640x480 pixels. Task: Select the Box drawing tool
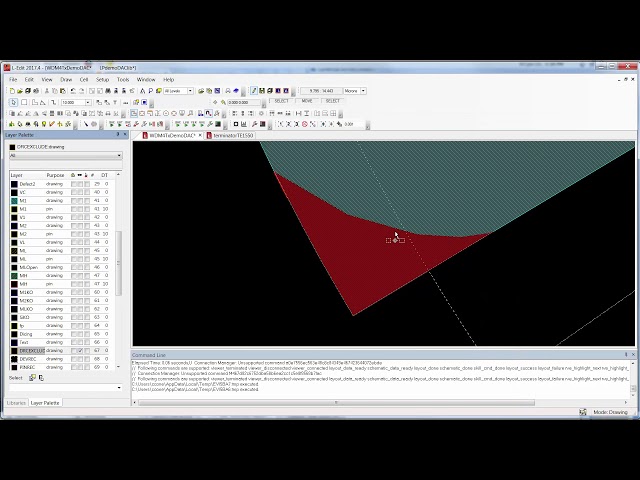point(24,102)
